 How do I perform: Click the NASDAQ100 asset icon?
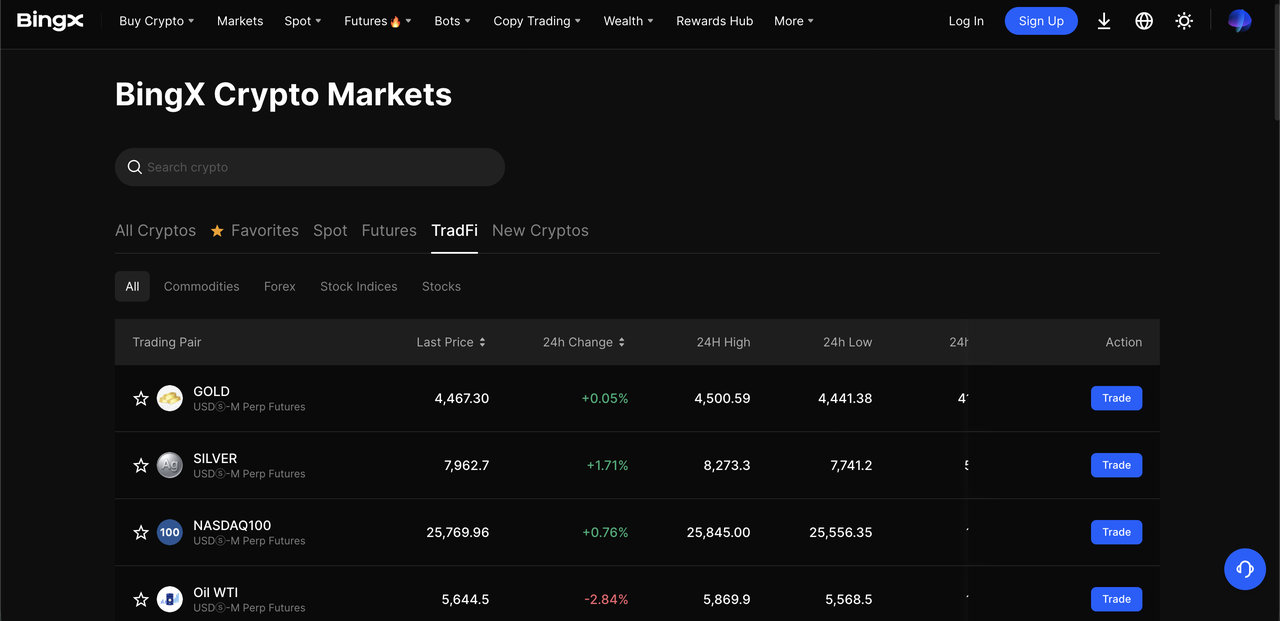(x=170, y=532)
